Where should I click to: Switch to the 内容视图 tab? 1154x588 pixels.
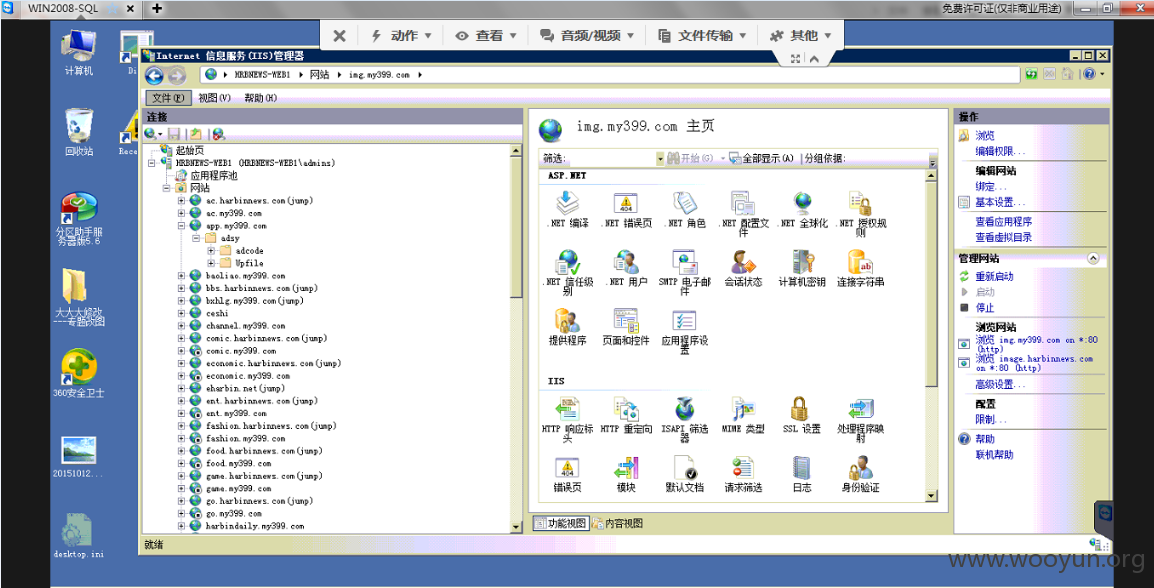618,523
